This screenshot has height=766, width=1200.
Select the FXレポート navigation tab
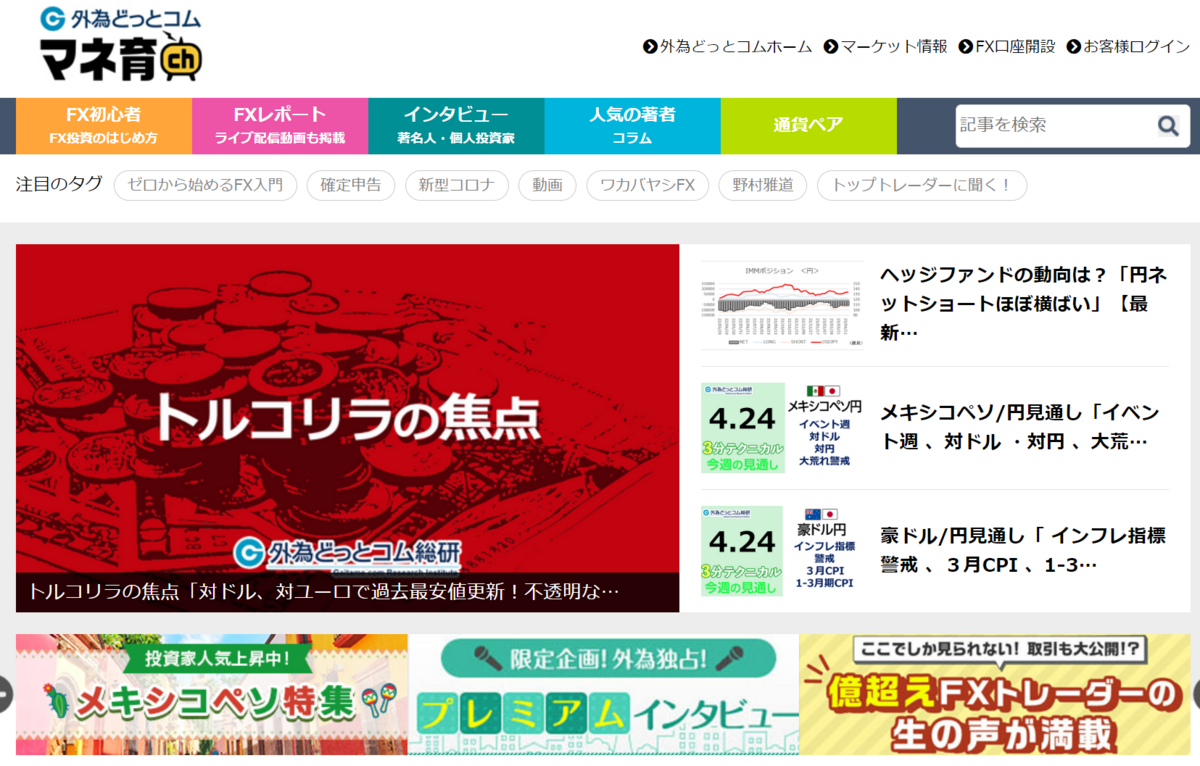tap(280, 126)
